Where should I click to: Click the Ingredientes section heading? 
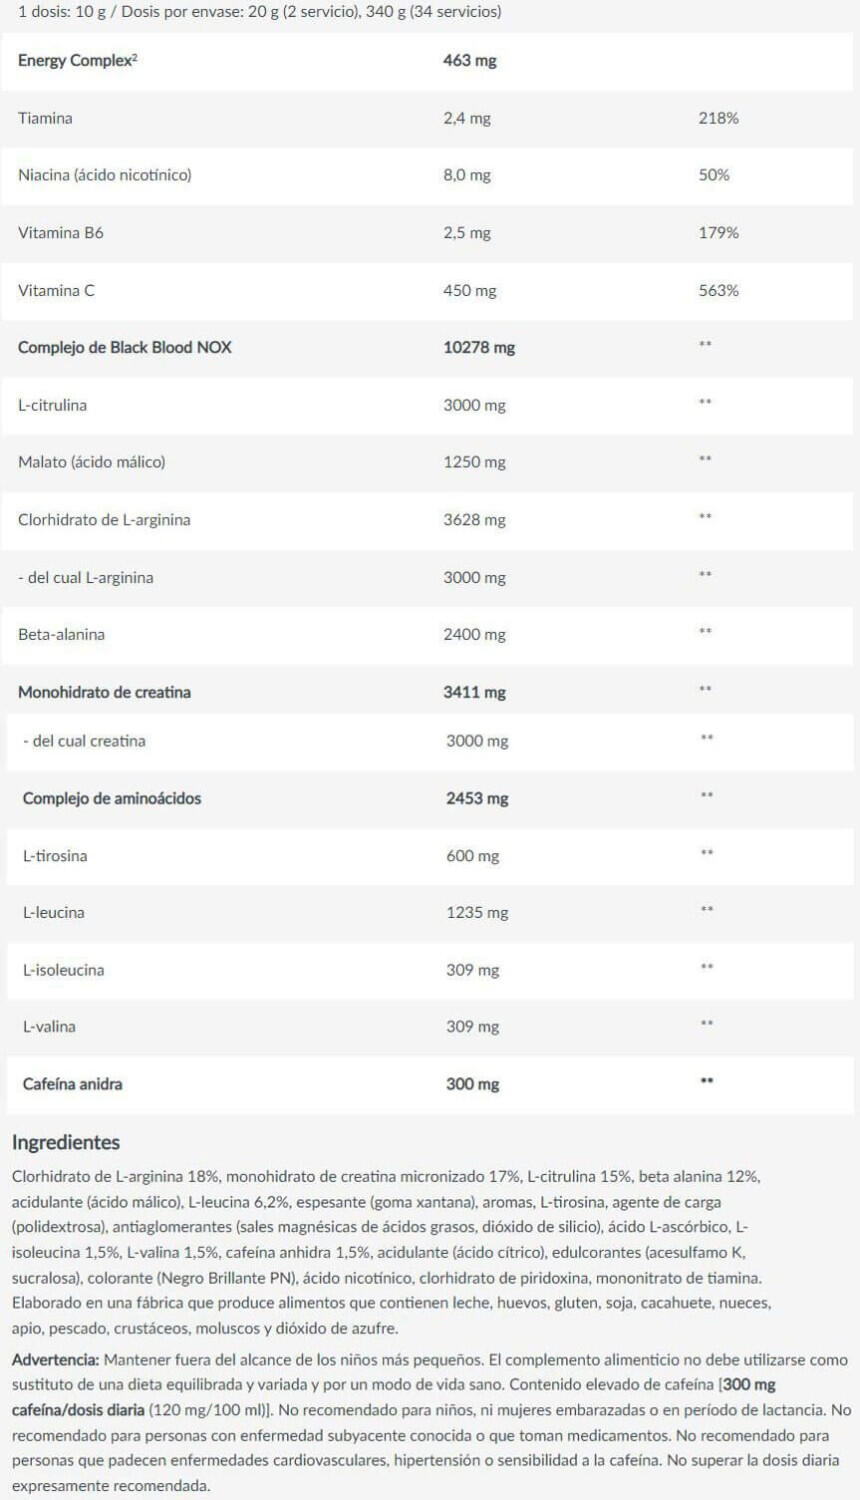pyautogui.click(x=66, y=1142)
